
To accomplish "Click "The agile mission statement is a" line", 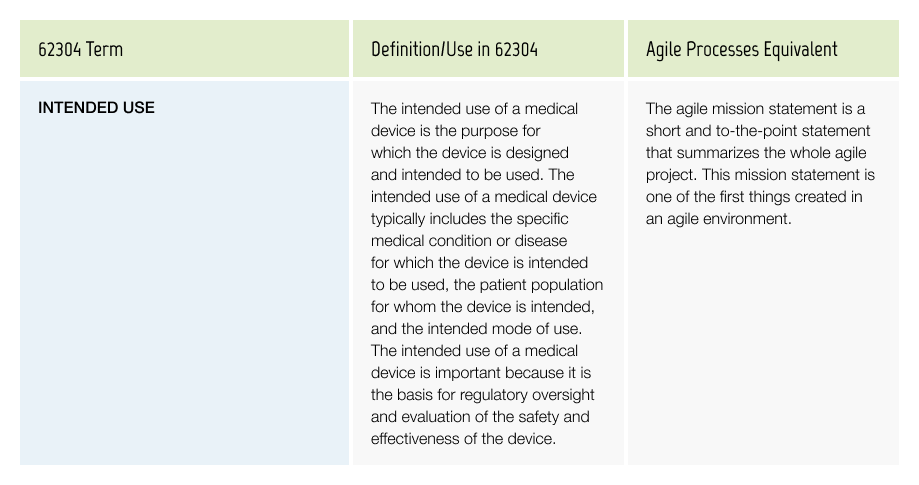I will pyautogui.click(x=755, y=109).
